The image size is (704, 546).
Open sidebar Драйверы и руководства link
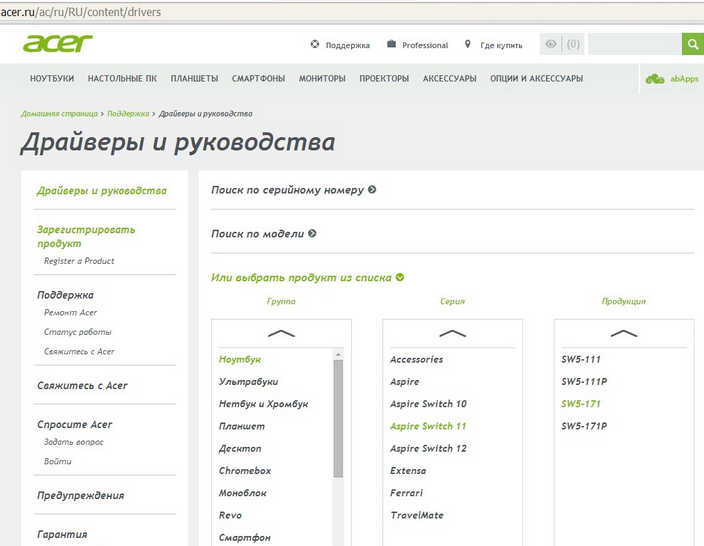[x=101, y=191]
